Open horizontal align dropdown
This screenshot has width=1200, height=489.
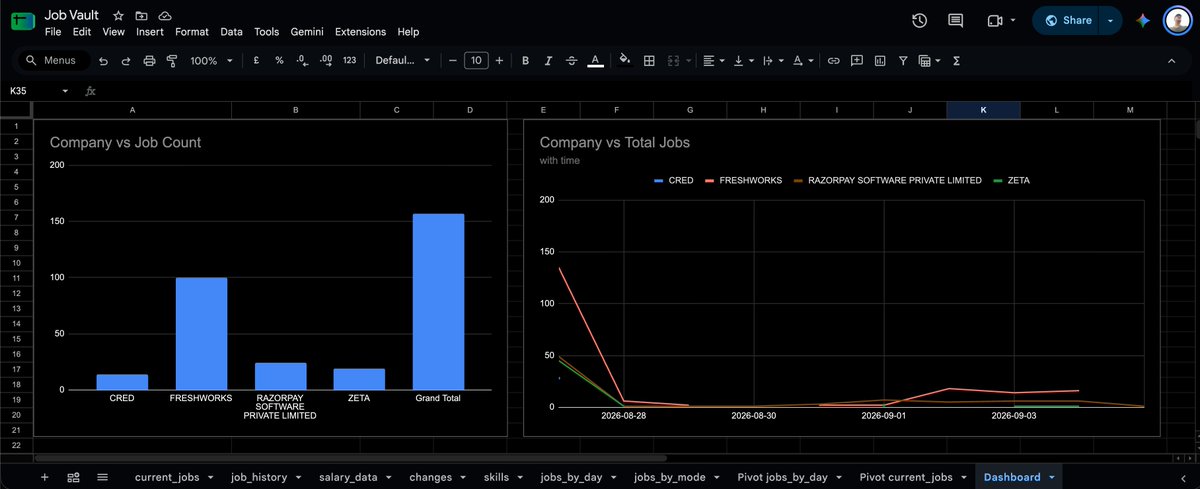tap(714, 61)
